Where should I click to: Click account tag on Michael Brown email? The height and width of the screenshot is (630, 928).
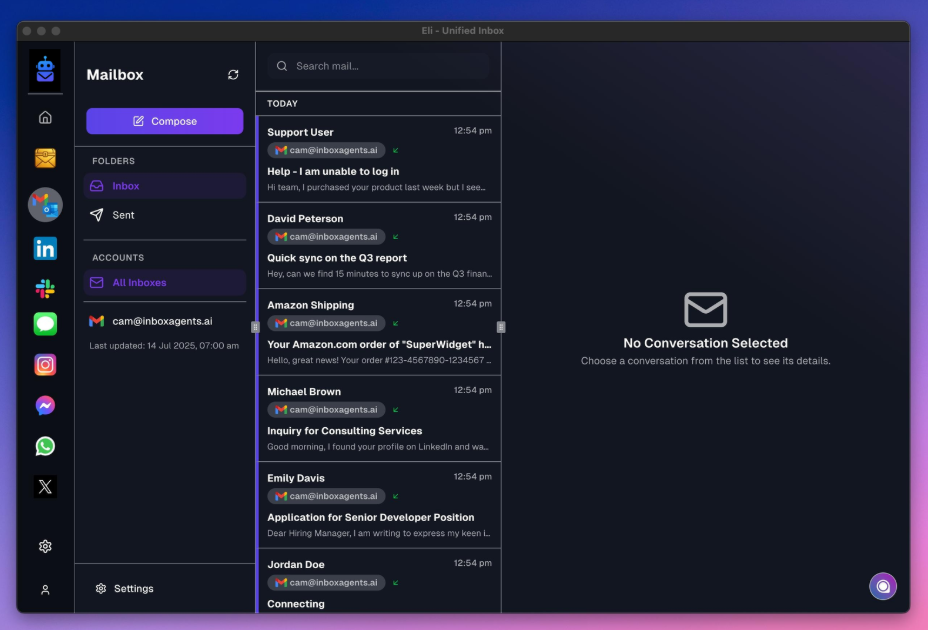click(x=326, y=410)
